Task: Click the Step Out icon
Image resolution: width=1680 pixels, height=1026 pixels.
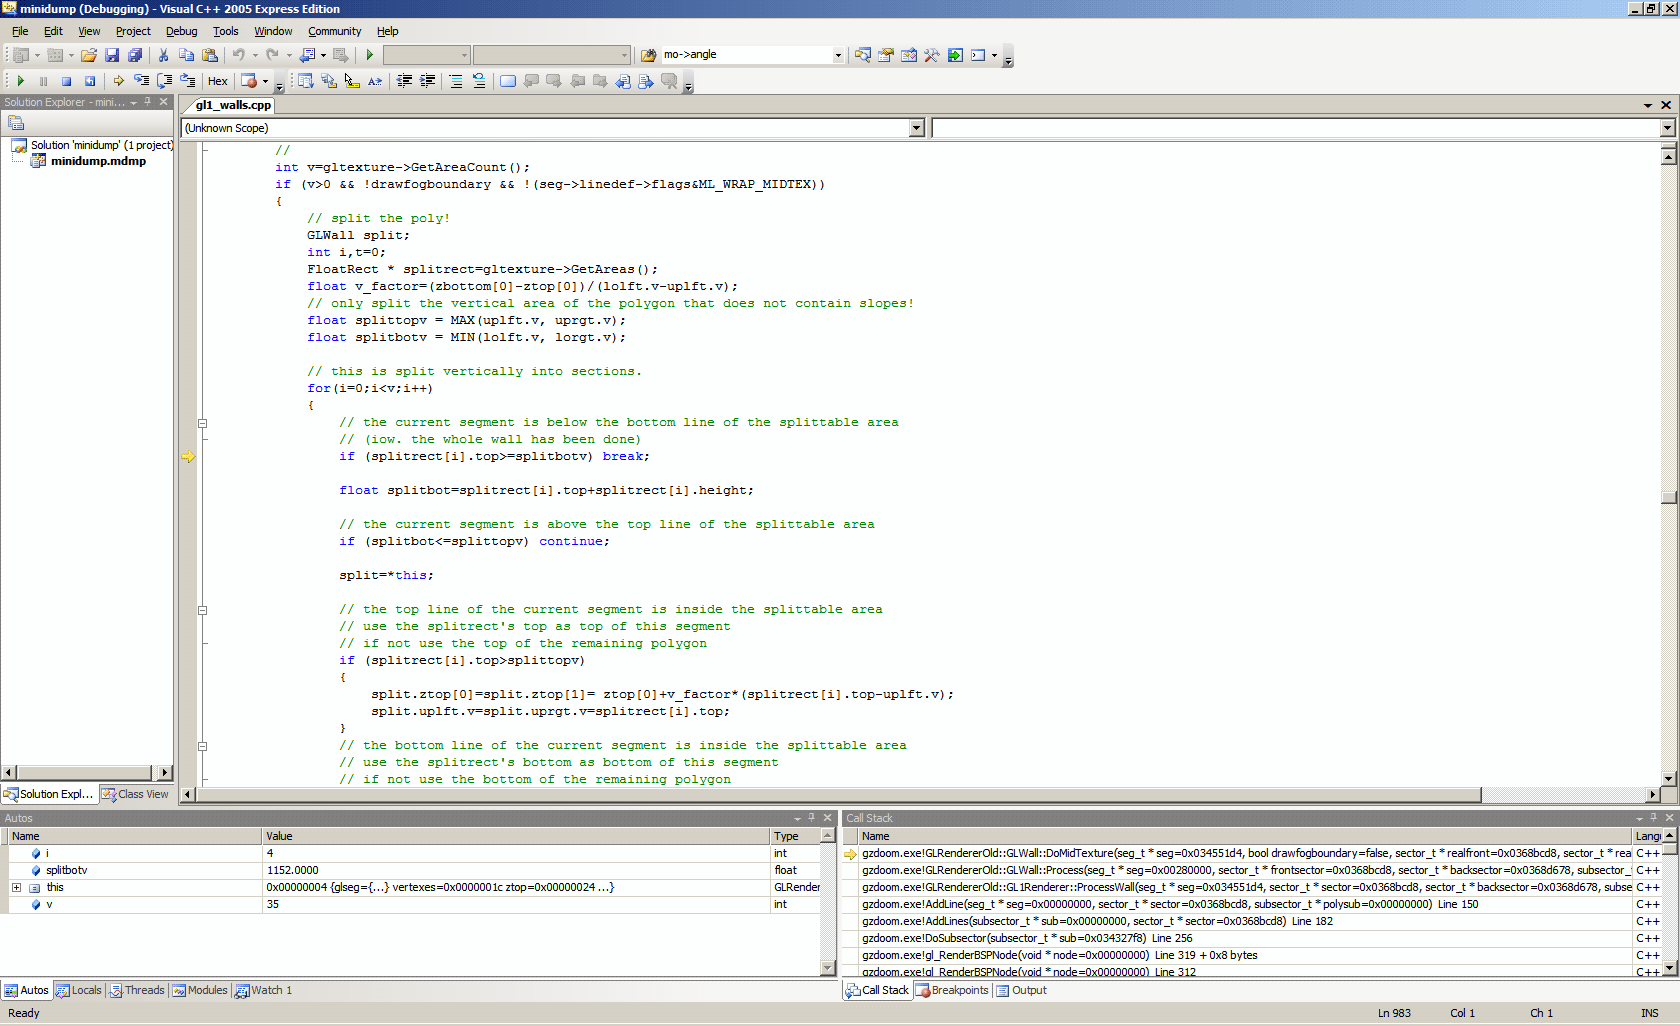Action: [x=188, y=81]
